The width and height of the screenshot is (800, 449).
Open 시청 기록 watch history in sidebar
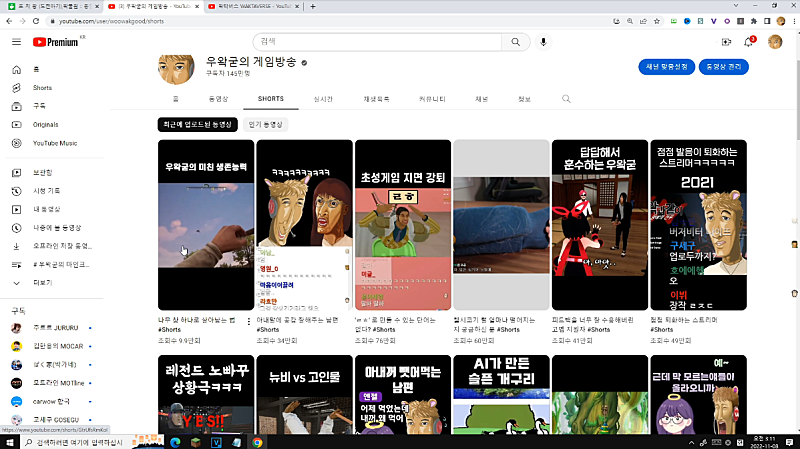pyautogui.click(x=47, y=190)
